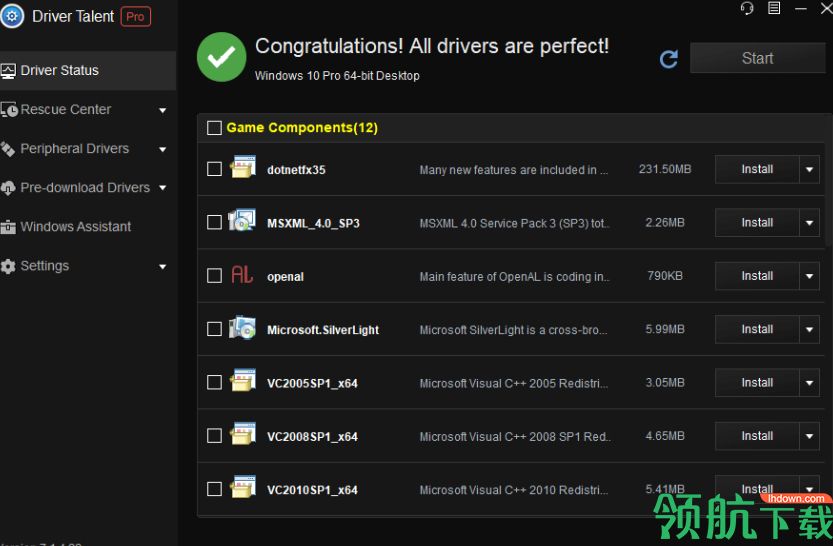Viewport: 833px width, 546px height.
Task: Expand the Peripheral Drivers submenu arrow
Action: [x=163, y=150]
